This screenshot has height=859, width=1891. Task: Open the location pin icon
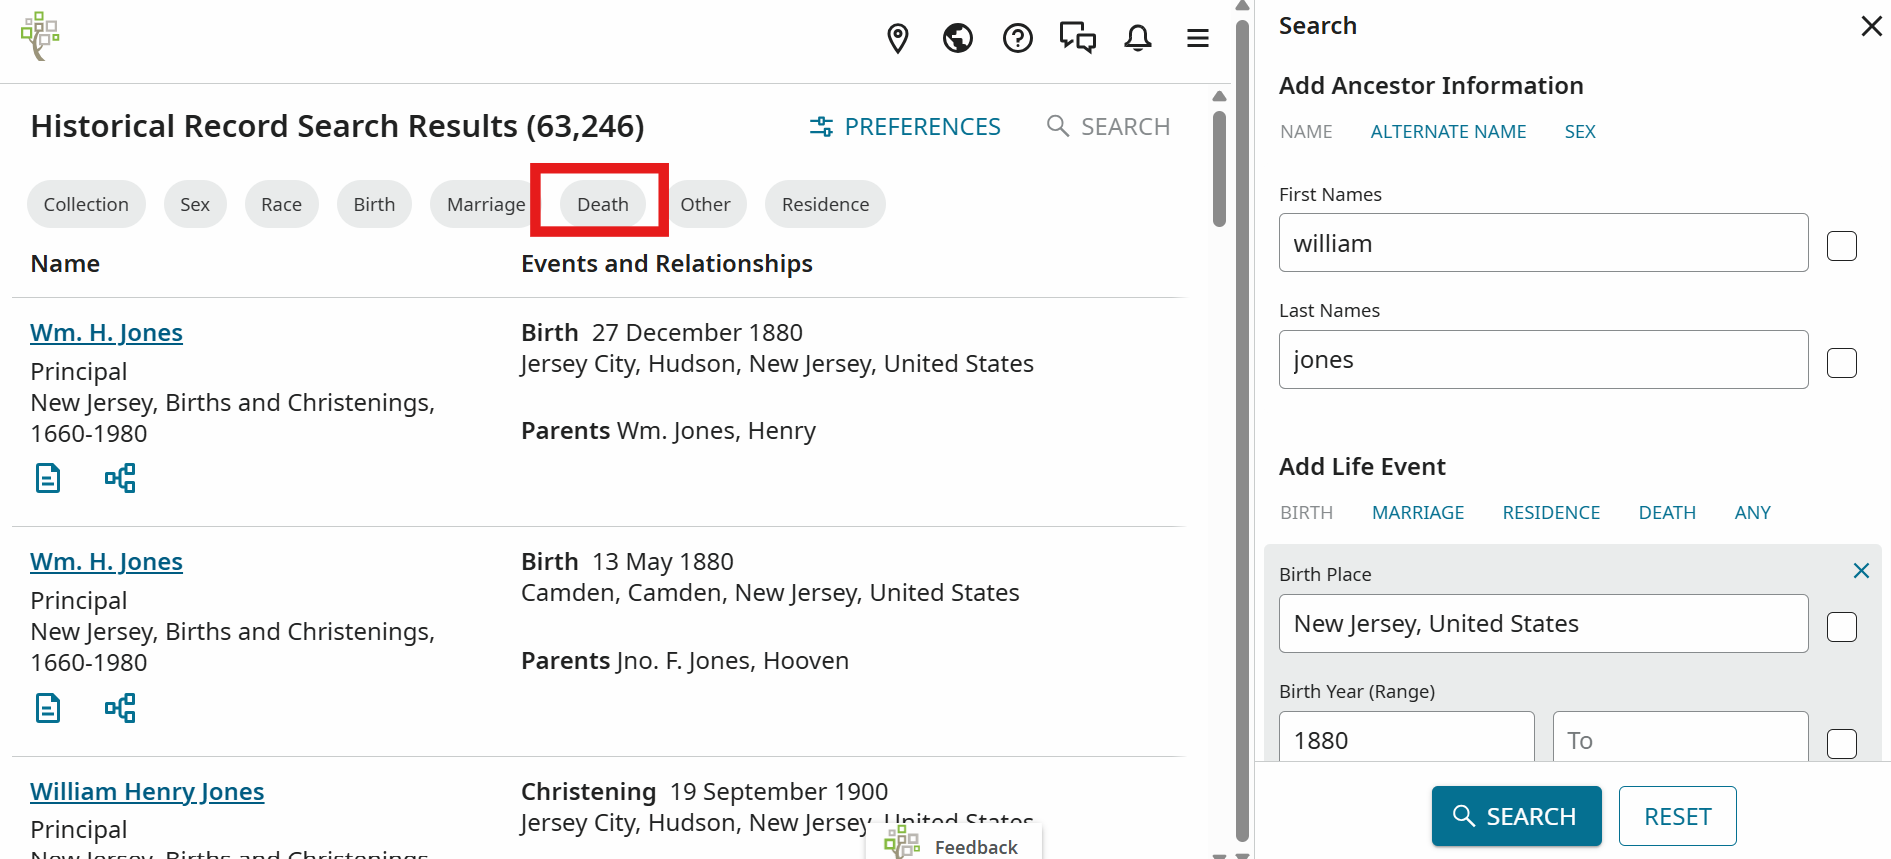(898, 38)
